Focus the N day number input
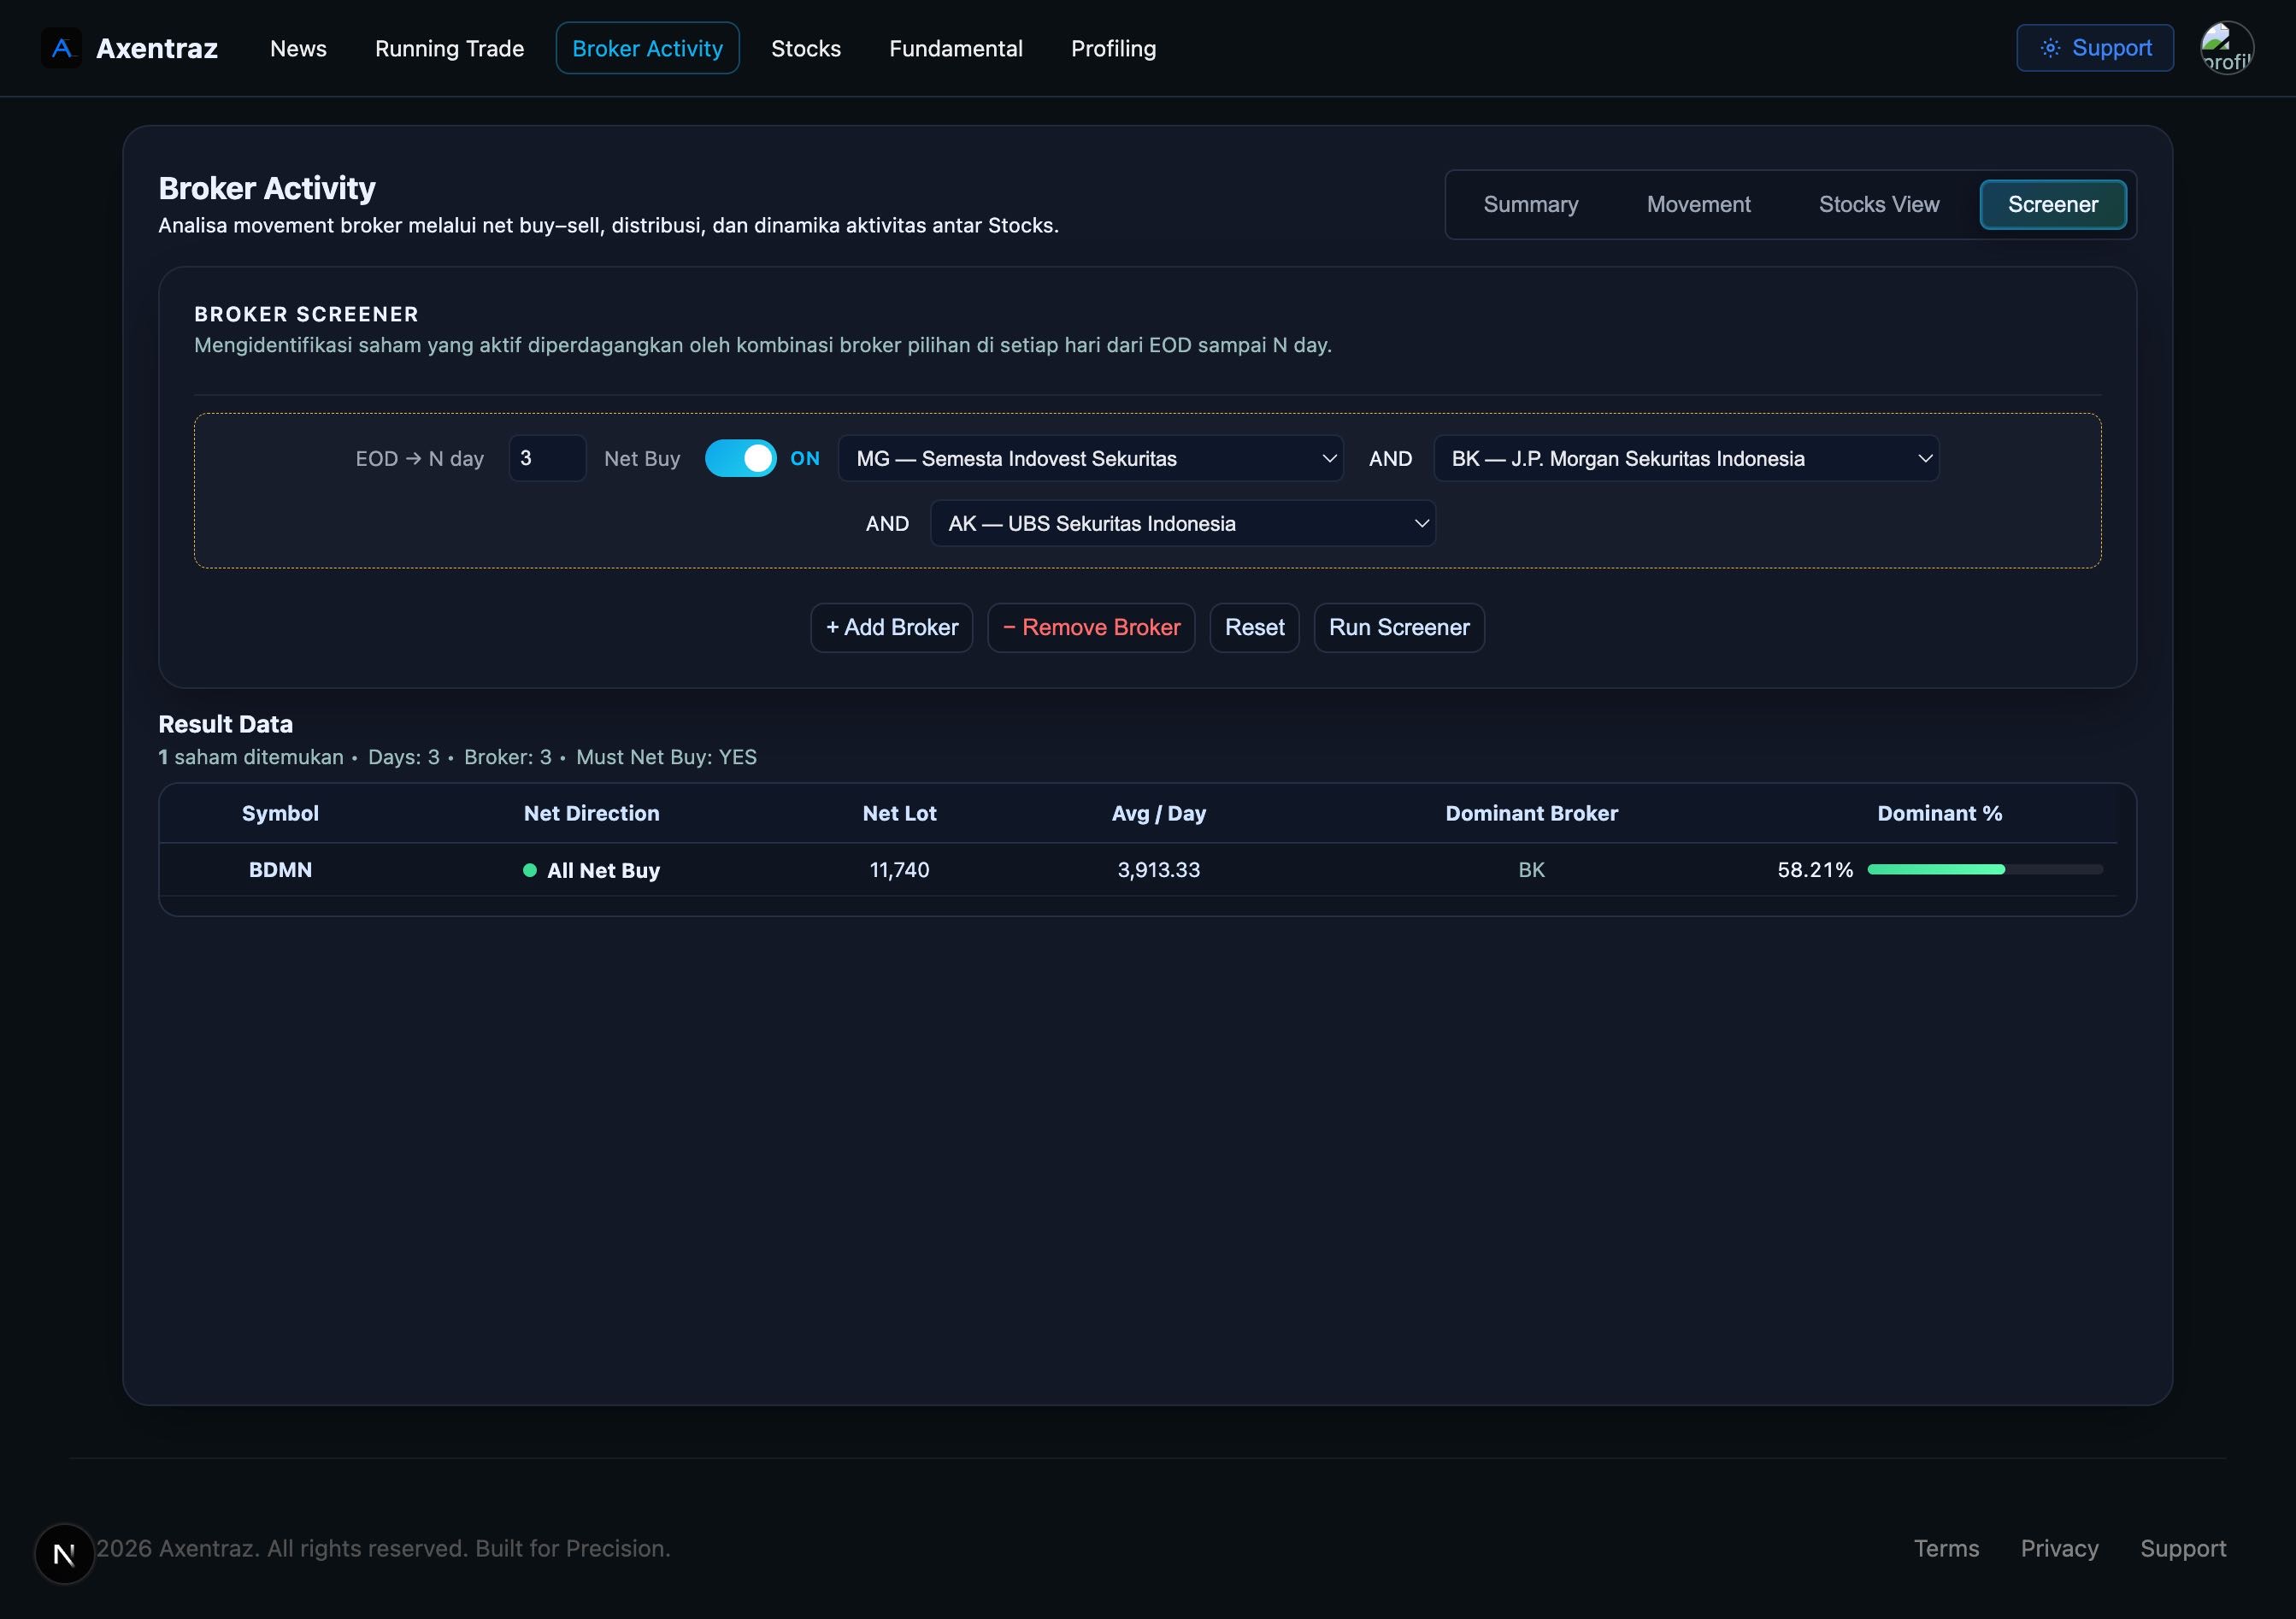Viewport: 2296px width, 1619px height. [x=546, y=458]
